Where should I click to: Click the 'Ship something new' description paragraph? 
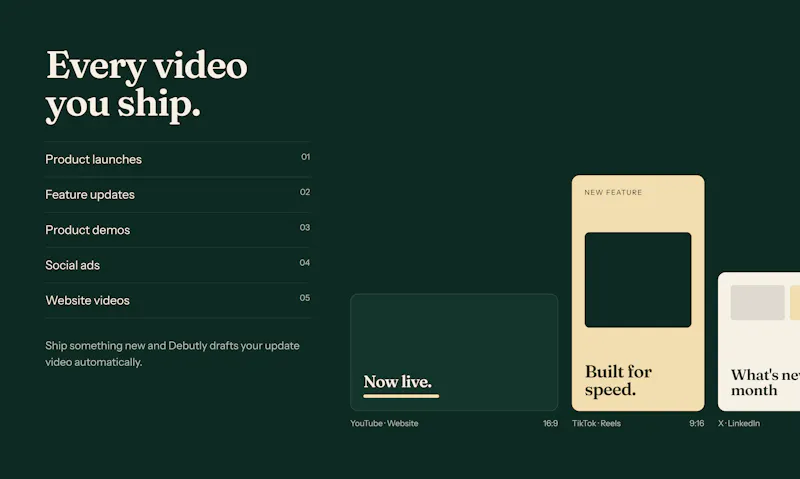tap(172, 354)
